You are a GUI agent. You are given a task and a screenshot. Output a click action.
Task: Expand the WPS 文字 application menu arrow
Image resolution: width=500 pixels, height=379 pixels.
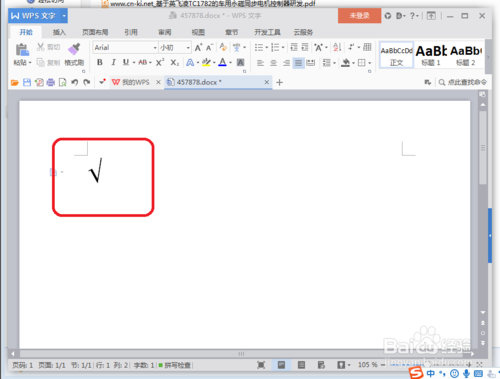coord(64,16)
